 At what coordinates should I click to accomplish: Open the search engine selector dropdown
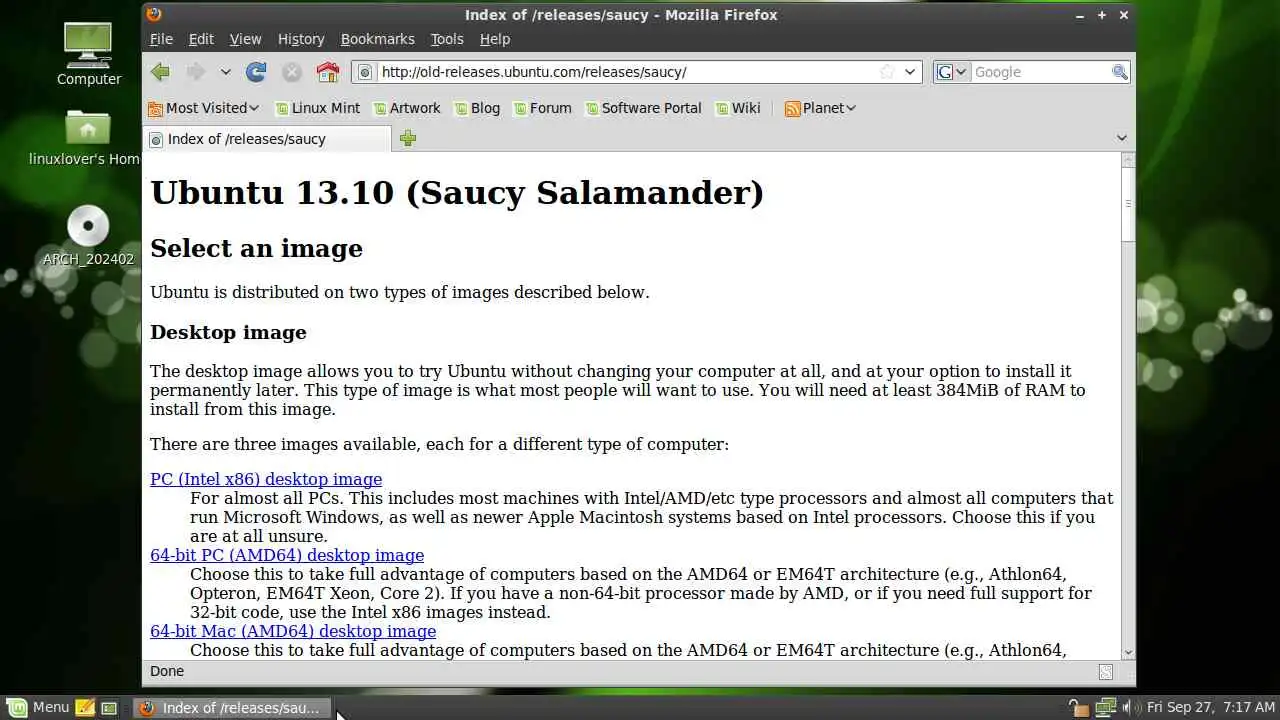[952, 72]
